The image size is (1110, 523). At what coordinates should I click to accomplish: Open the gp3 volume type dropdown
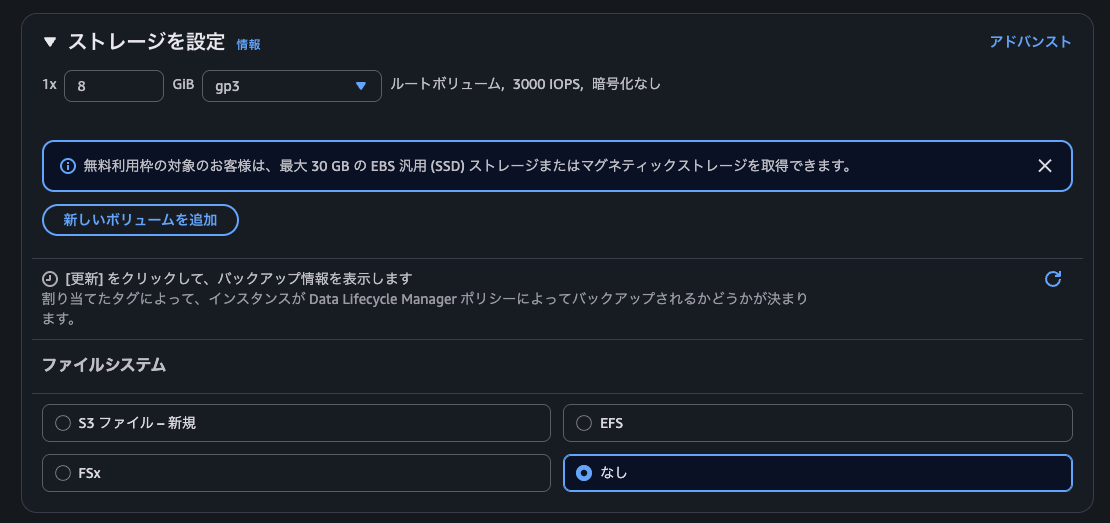click(292, 86)
